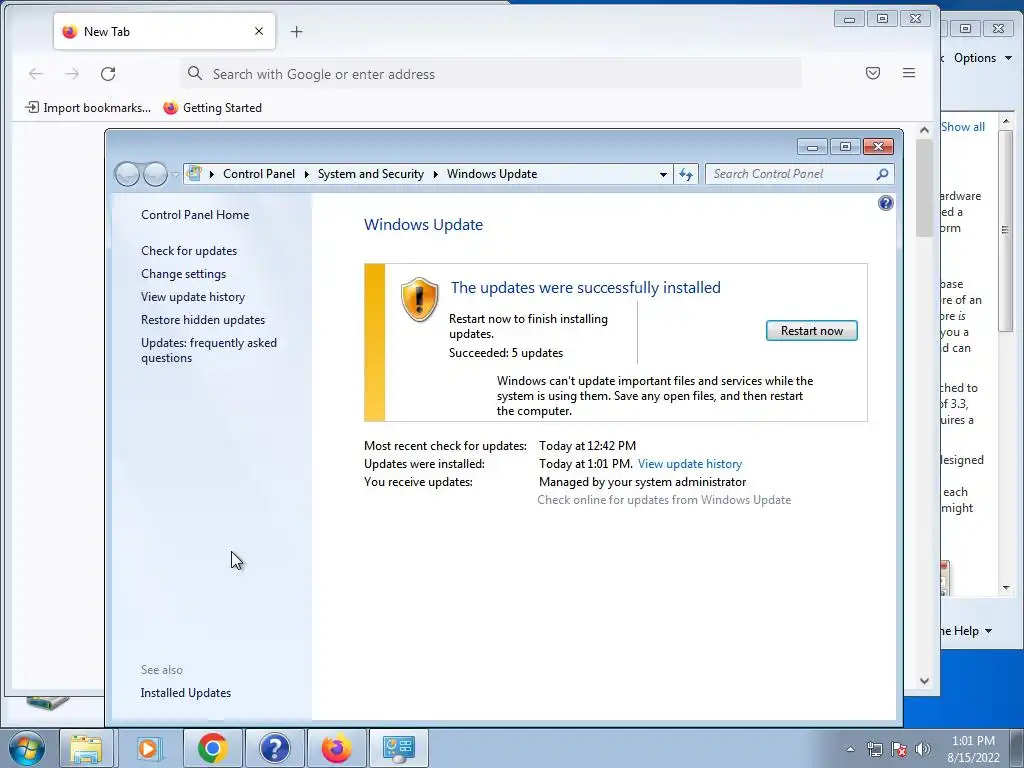
Task: Open Restore hidden updates link
Action: click(202, 319)
